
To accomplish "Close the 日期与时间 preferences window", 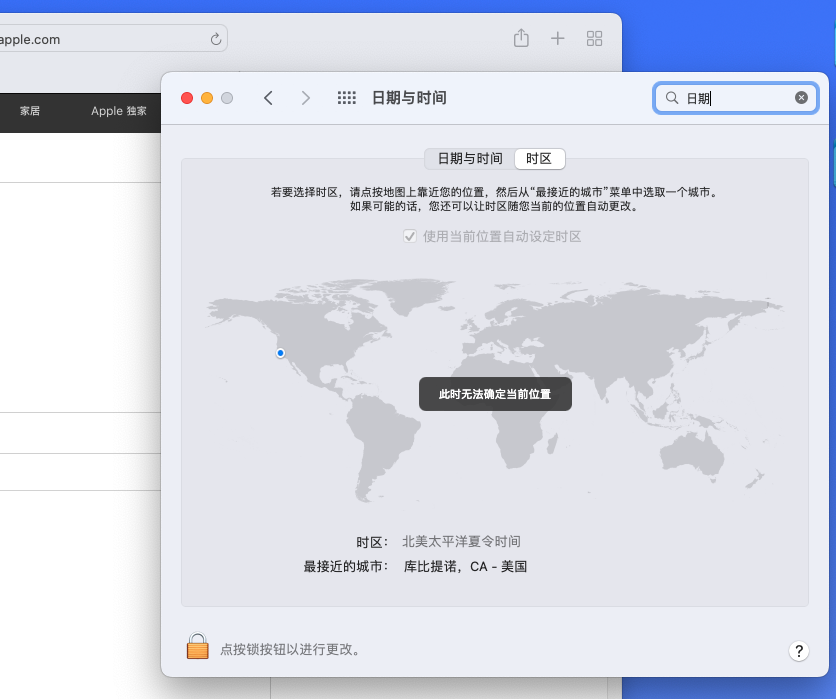I will [x=187, y=98].
